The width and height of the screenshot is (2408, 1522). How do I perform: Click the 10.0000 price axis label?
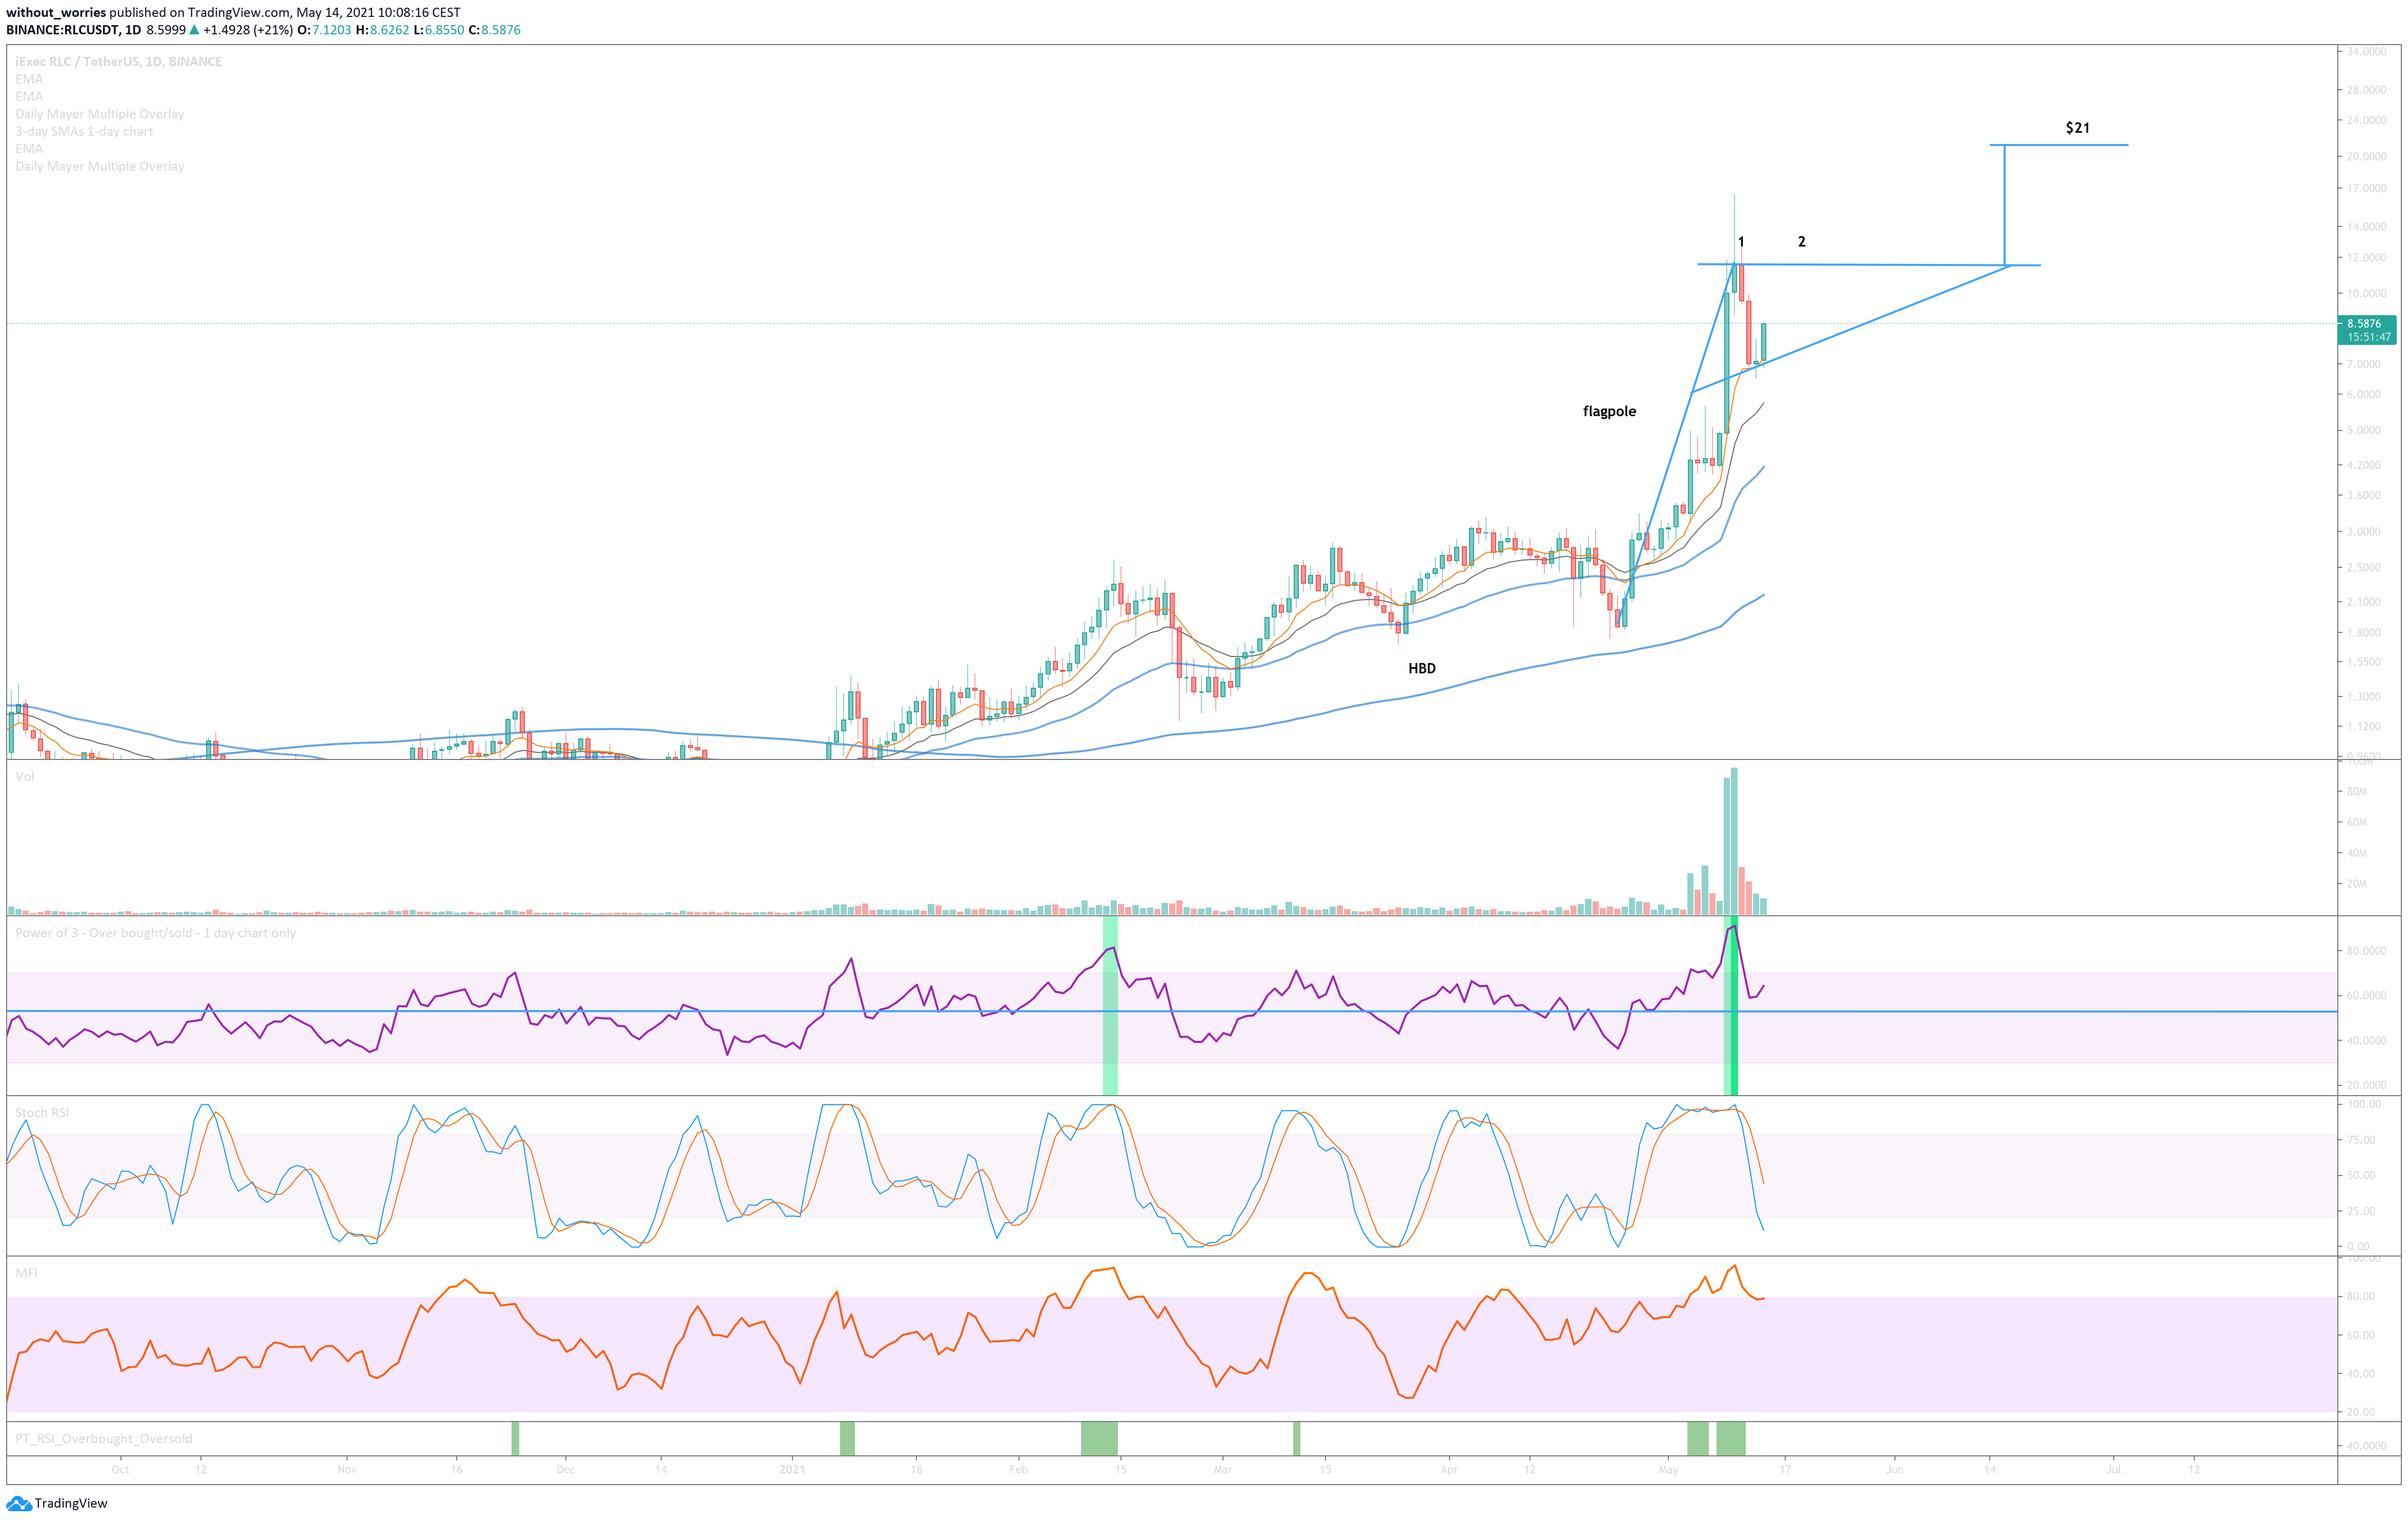(x=2365, y=294)
